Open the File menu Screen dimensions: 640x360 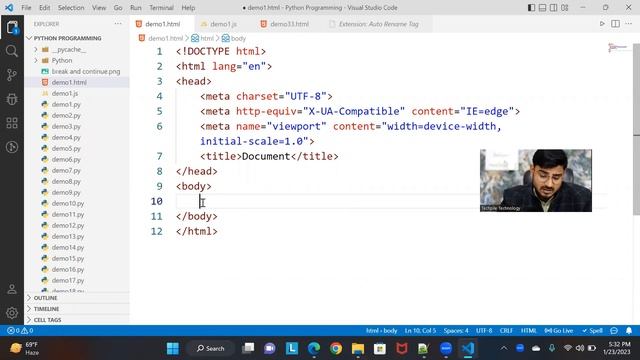click(26, 8)
